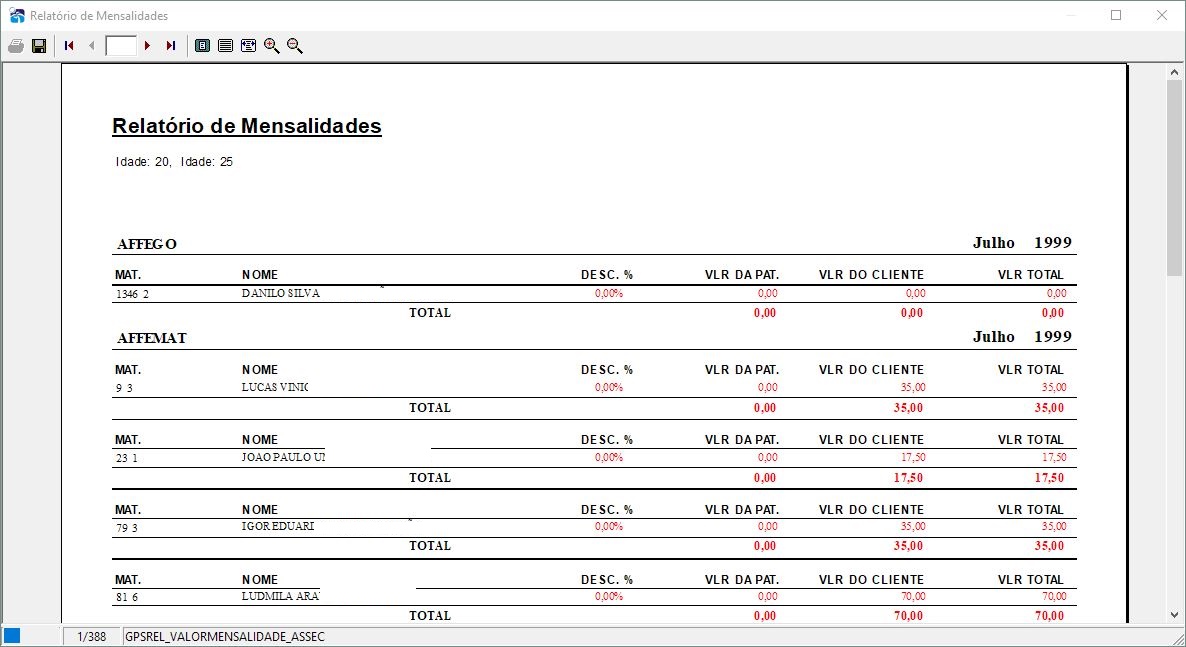Image resolution: width=1186 pixels, height=647 pixels.
Task: Click vertical scrollbar up arrow
Action: pyautogui.click(x=1174, y=73)
